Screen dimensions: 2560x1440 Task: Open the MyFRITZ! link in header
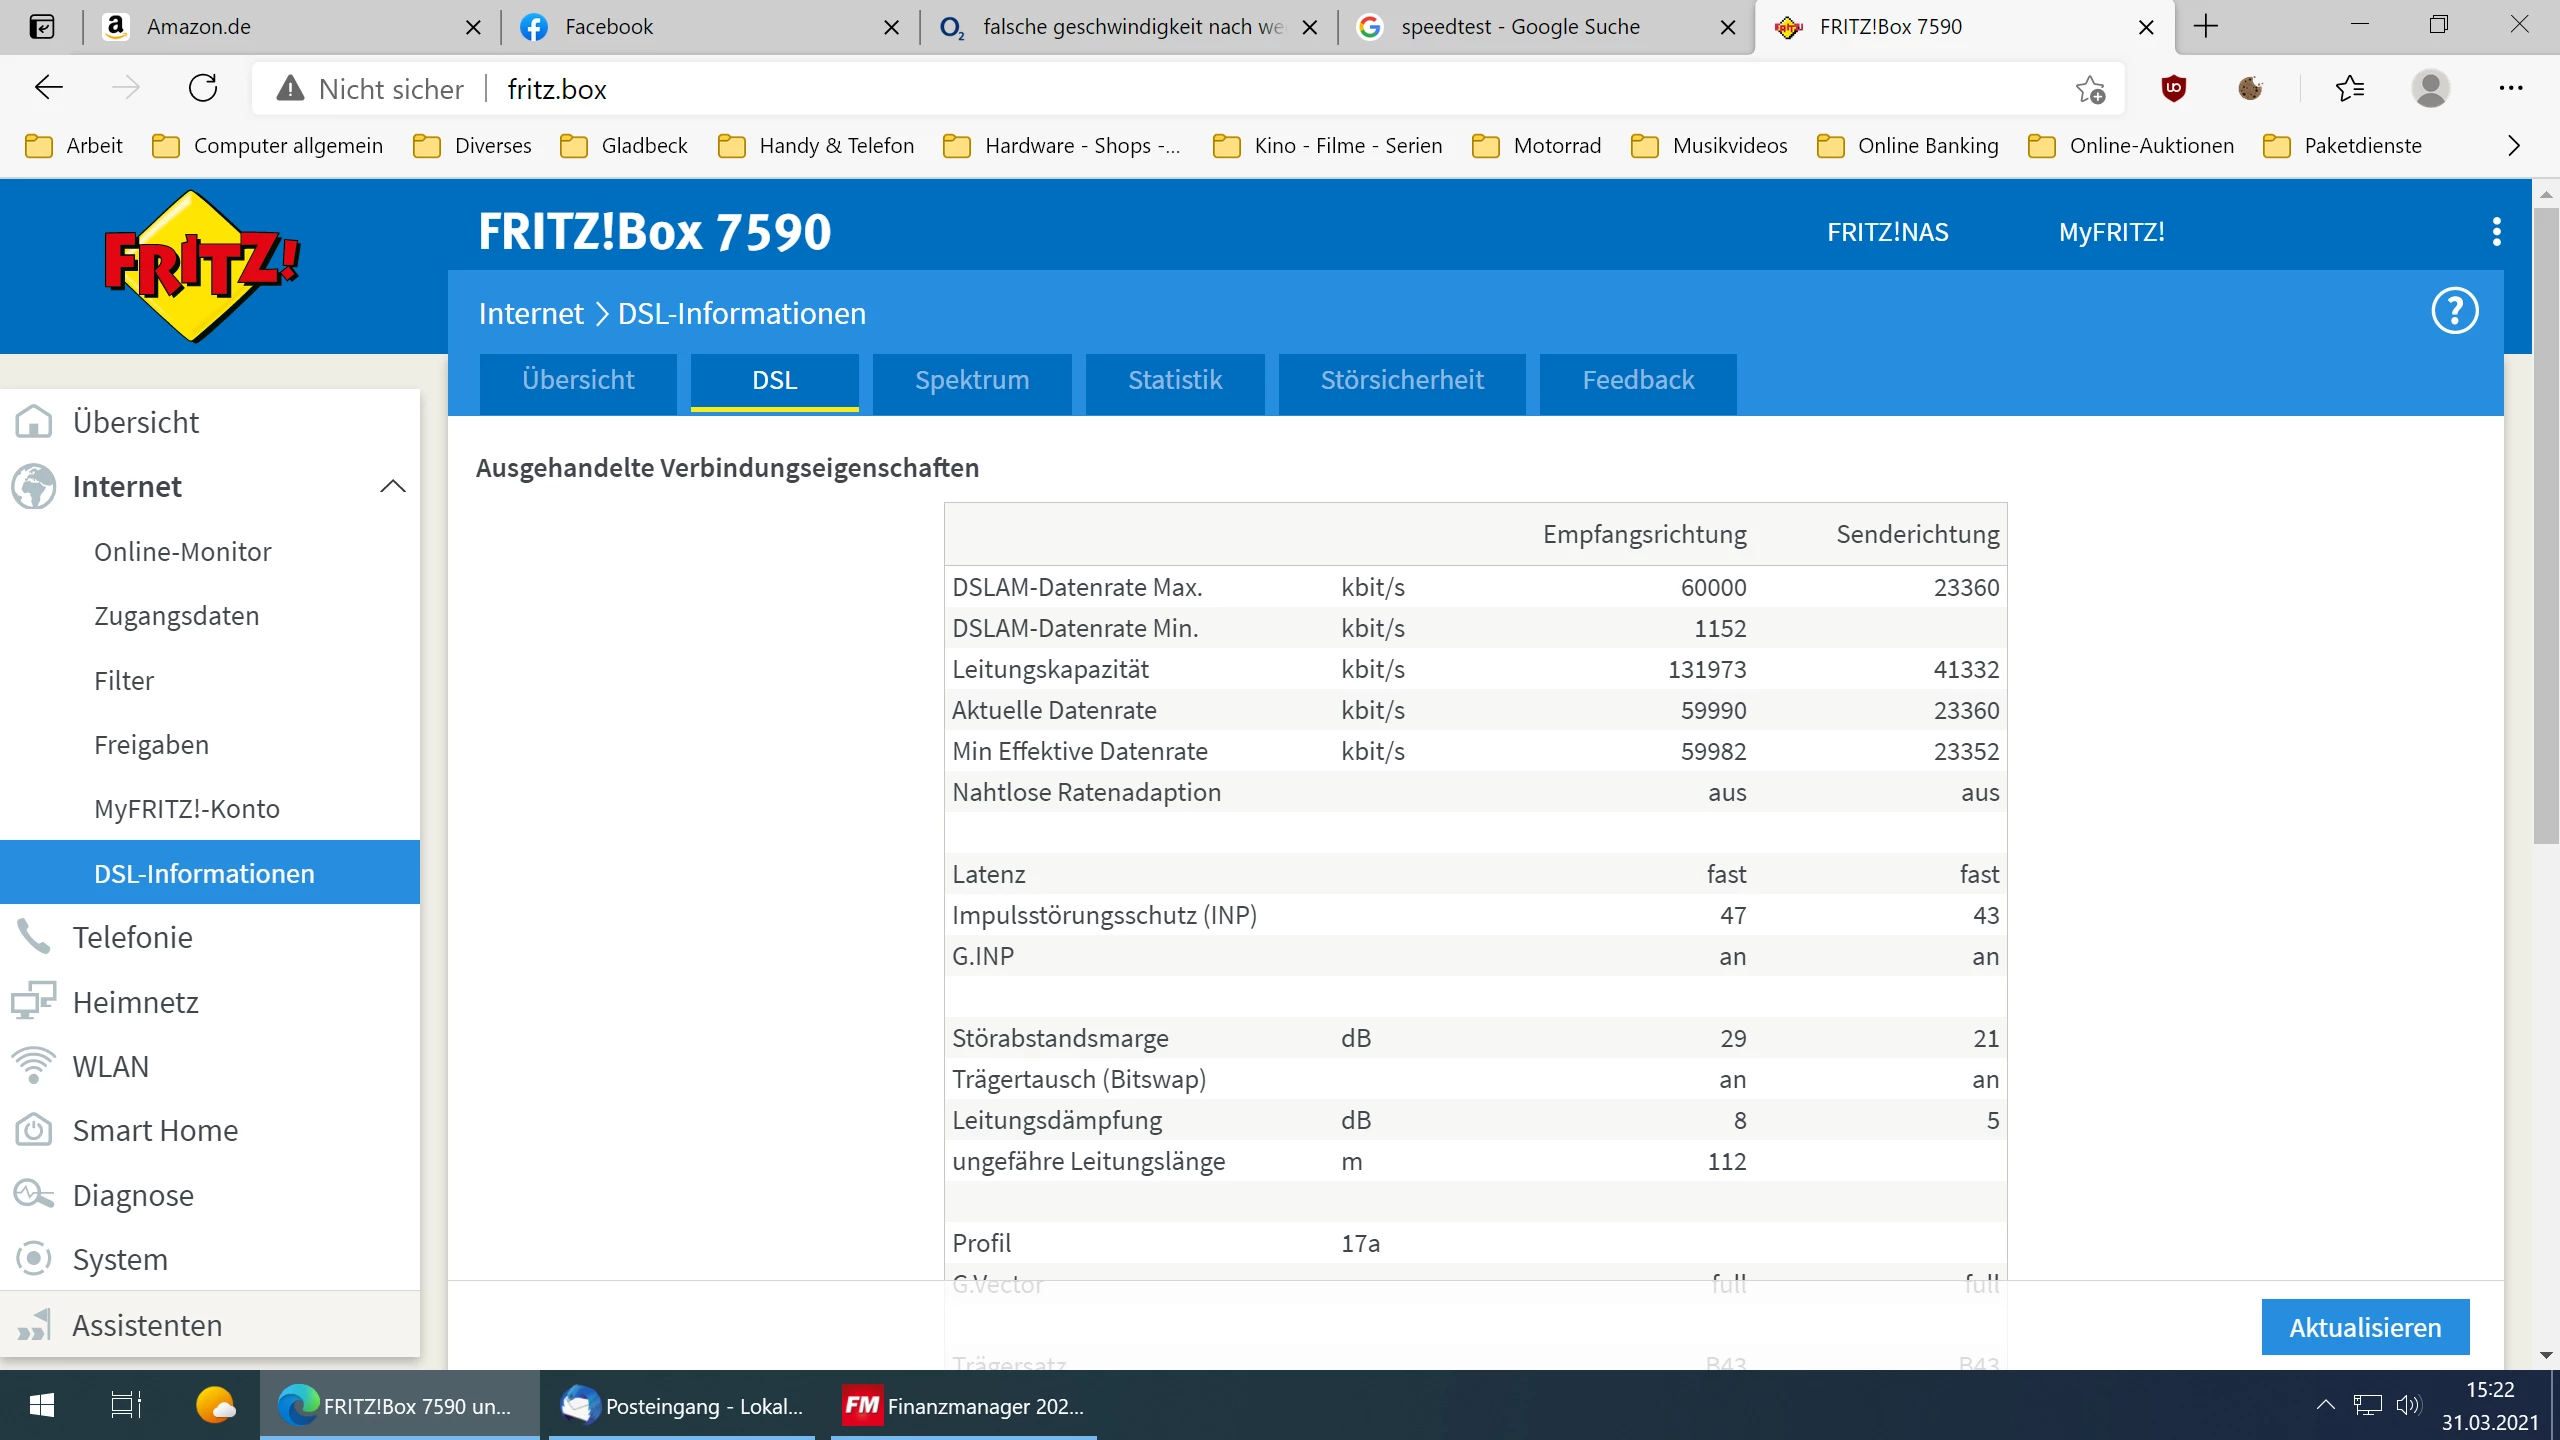pyautogui.click(x=2111, y=232)
